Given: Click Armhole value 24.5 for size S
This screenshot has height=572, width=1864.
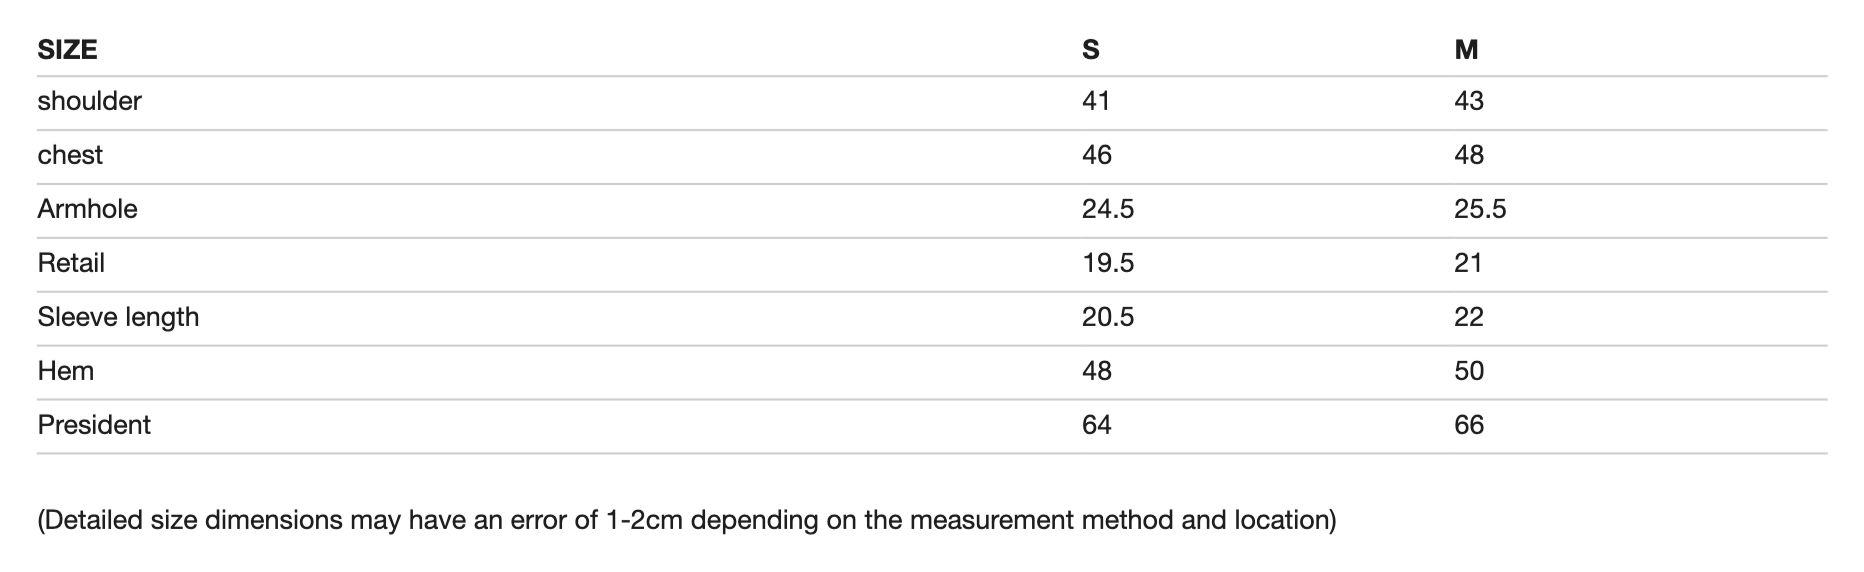Looking at the screenshot, I should pyautogui.click(x=1107, y=209).
